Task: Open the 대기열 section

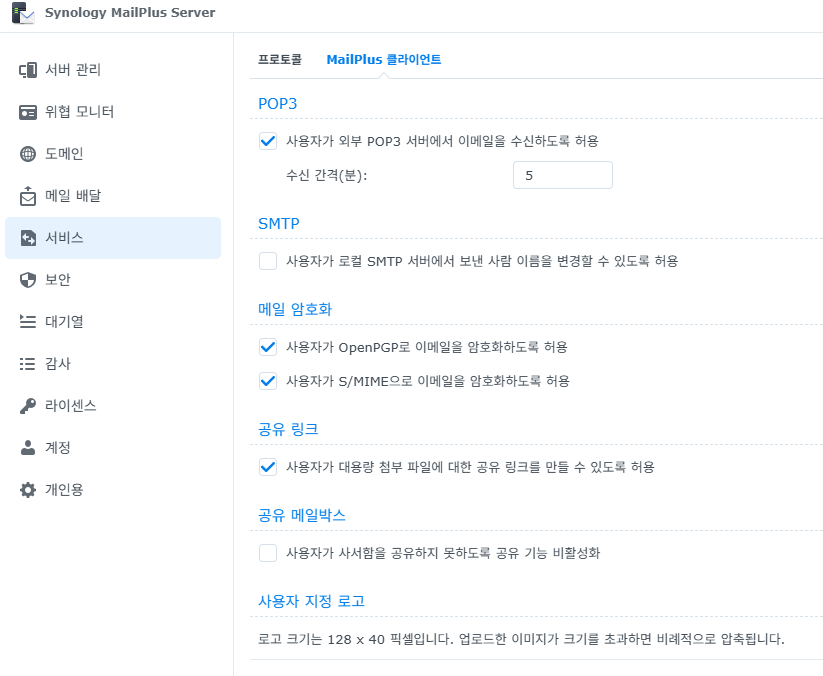Action: [113, 322]
